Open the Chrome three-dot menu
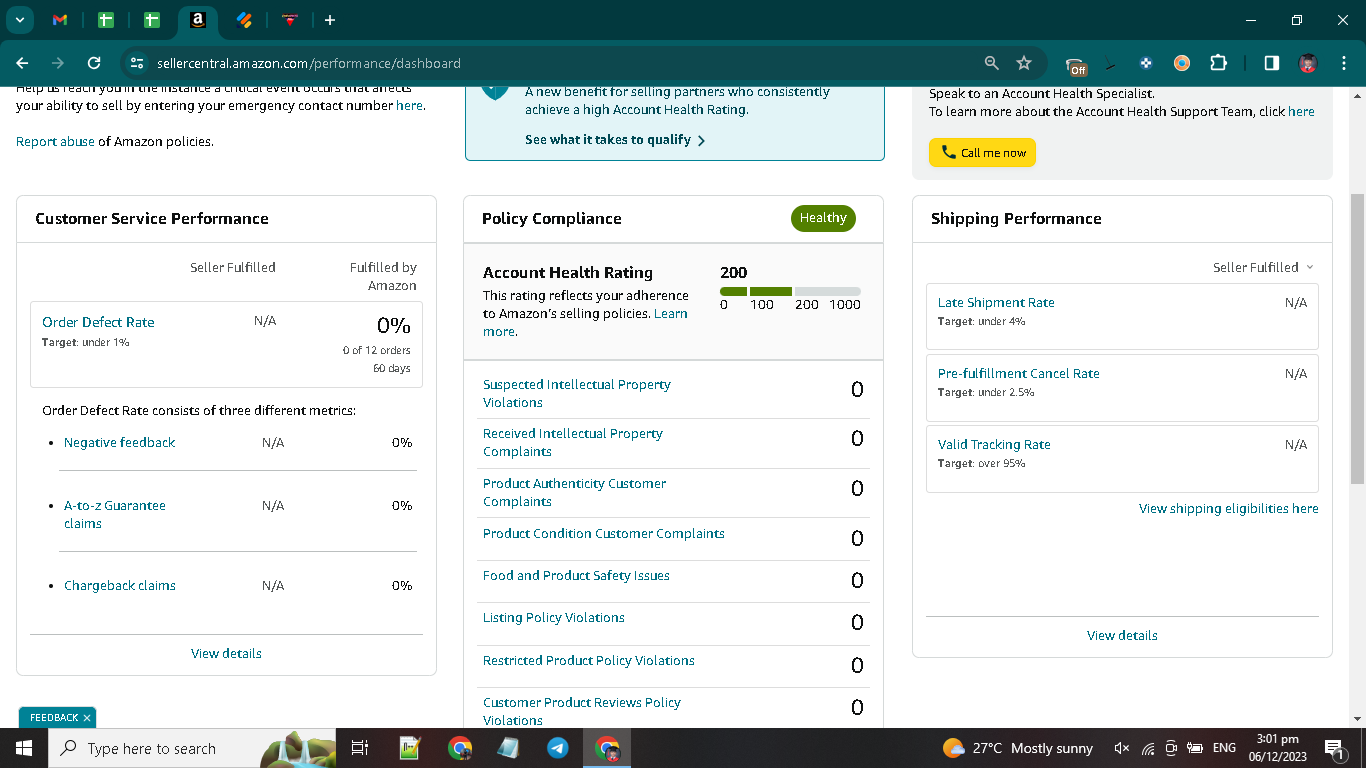 click(1344, 63)
